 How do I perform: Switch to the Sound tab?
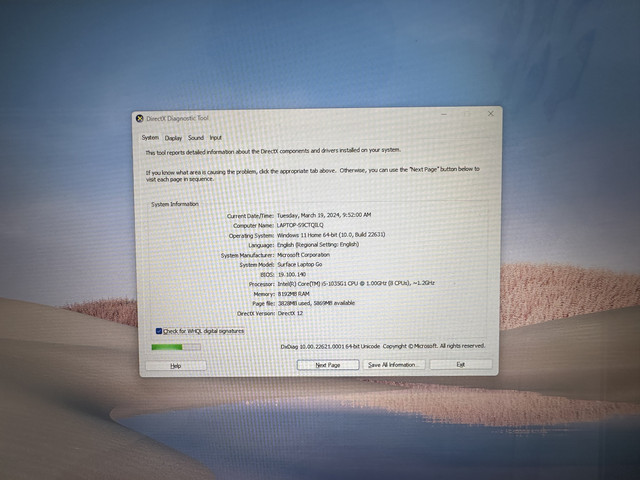[x=196, y=138]
